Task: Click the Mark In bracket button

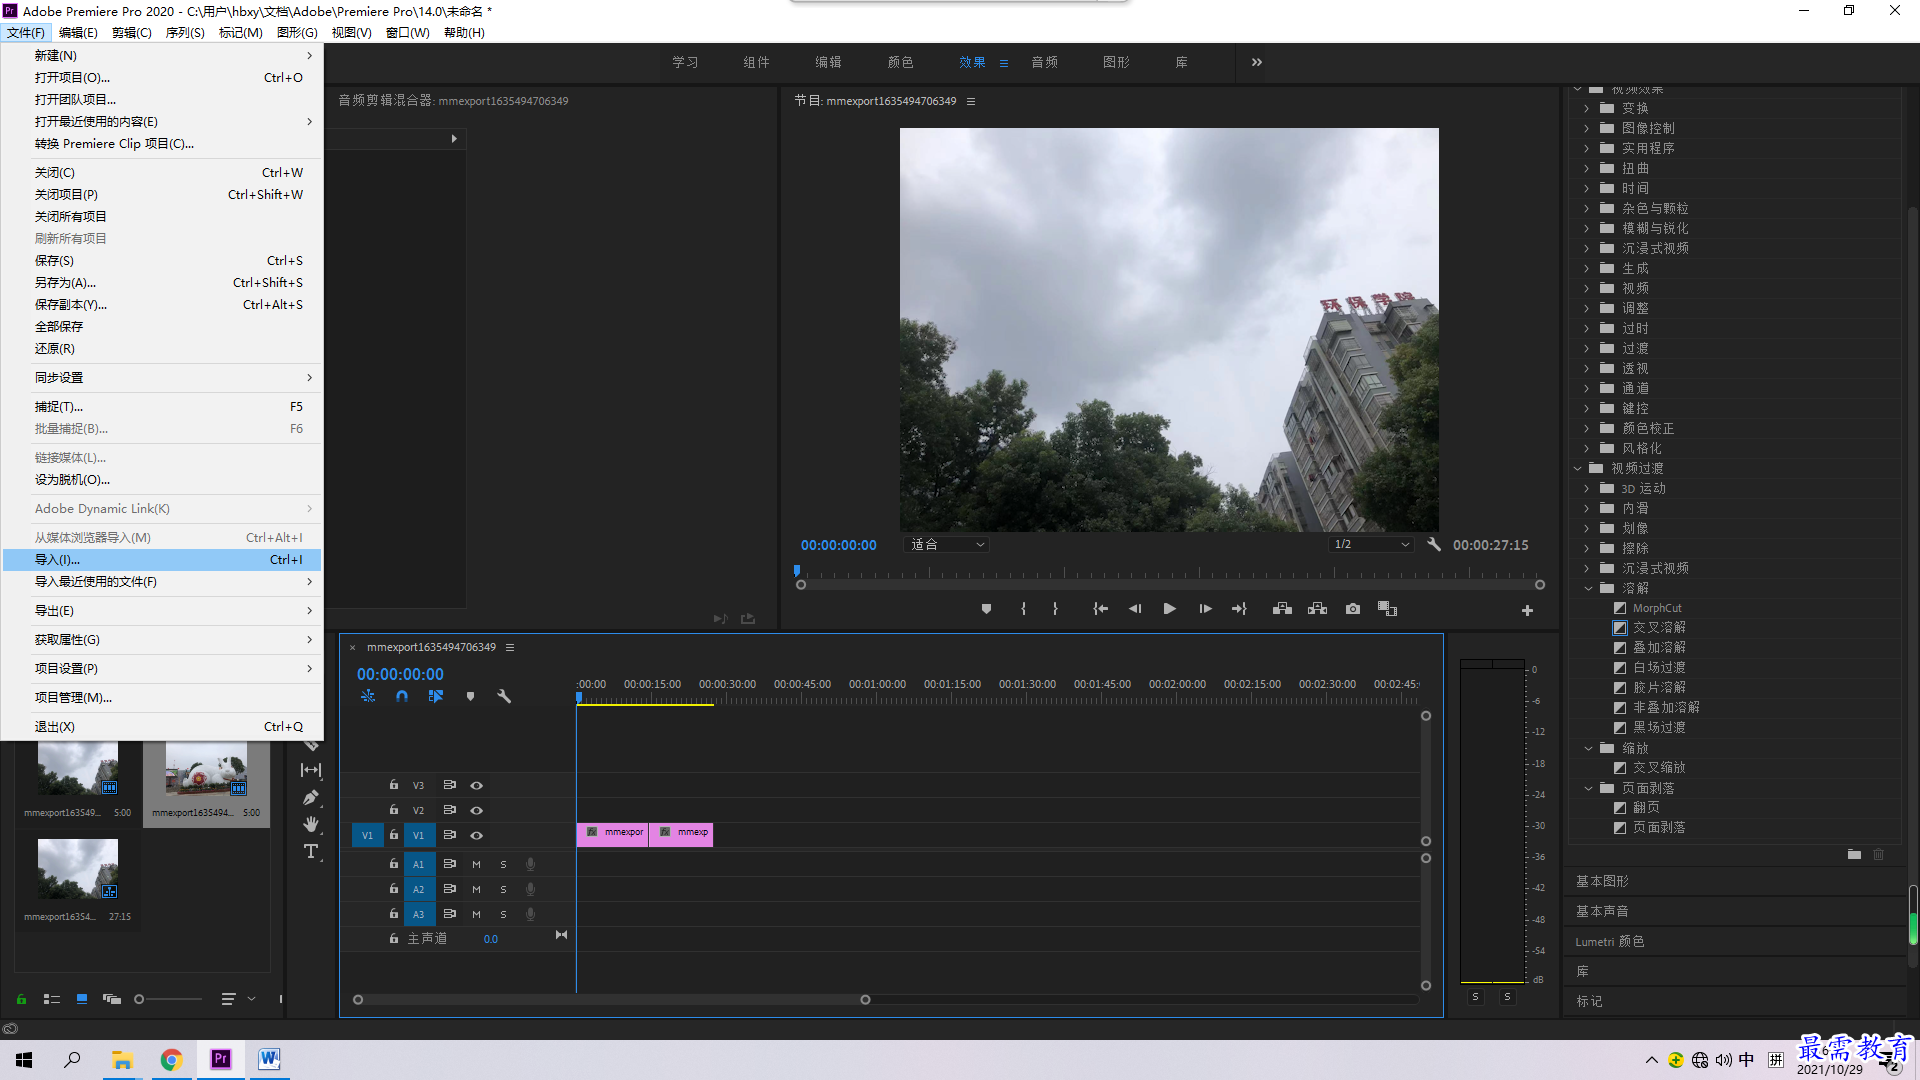Action: (1023, 609)
